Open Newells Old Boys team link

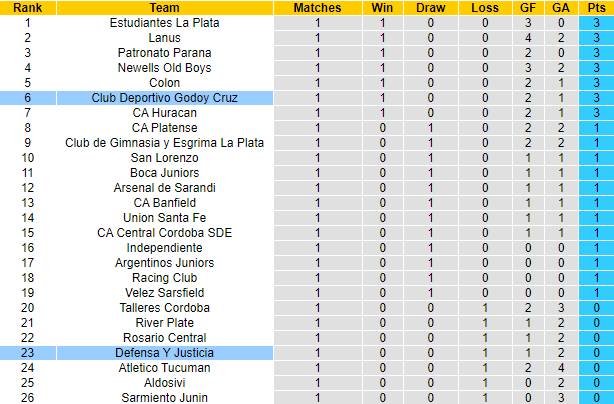click(164, 68)
